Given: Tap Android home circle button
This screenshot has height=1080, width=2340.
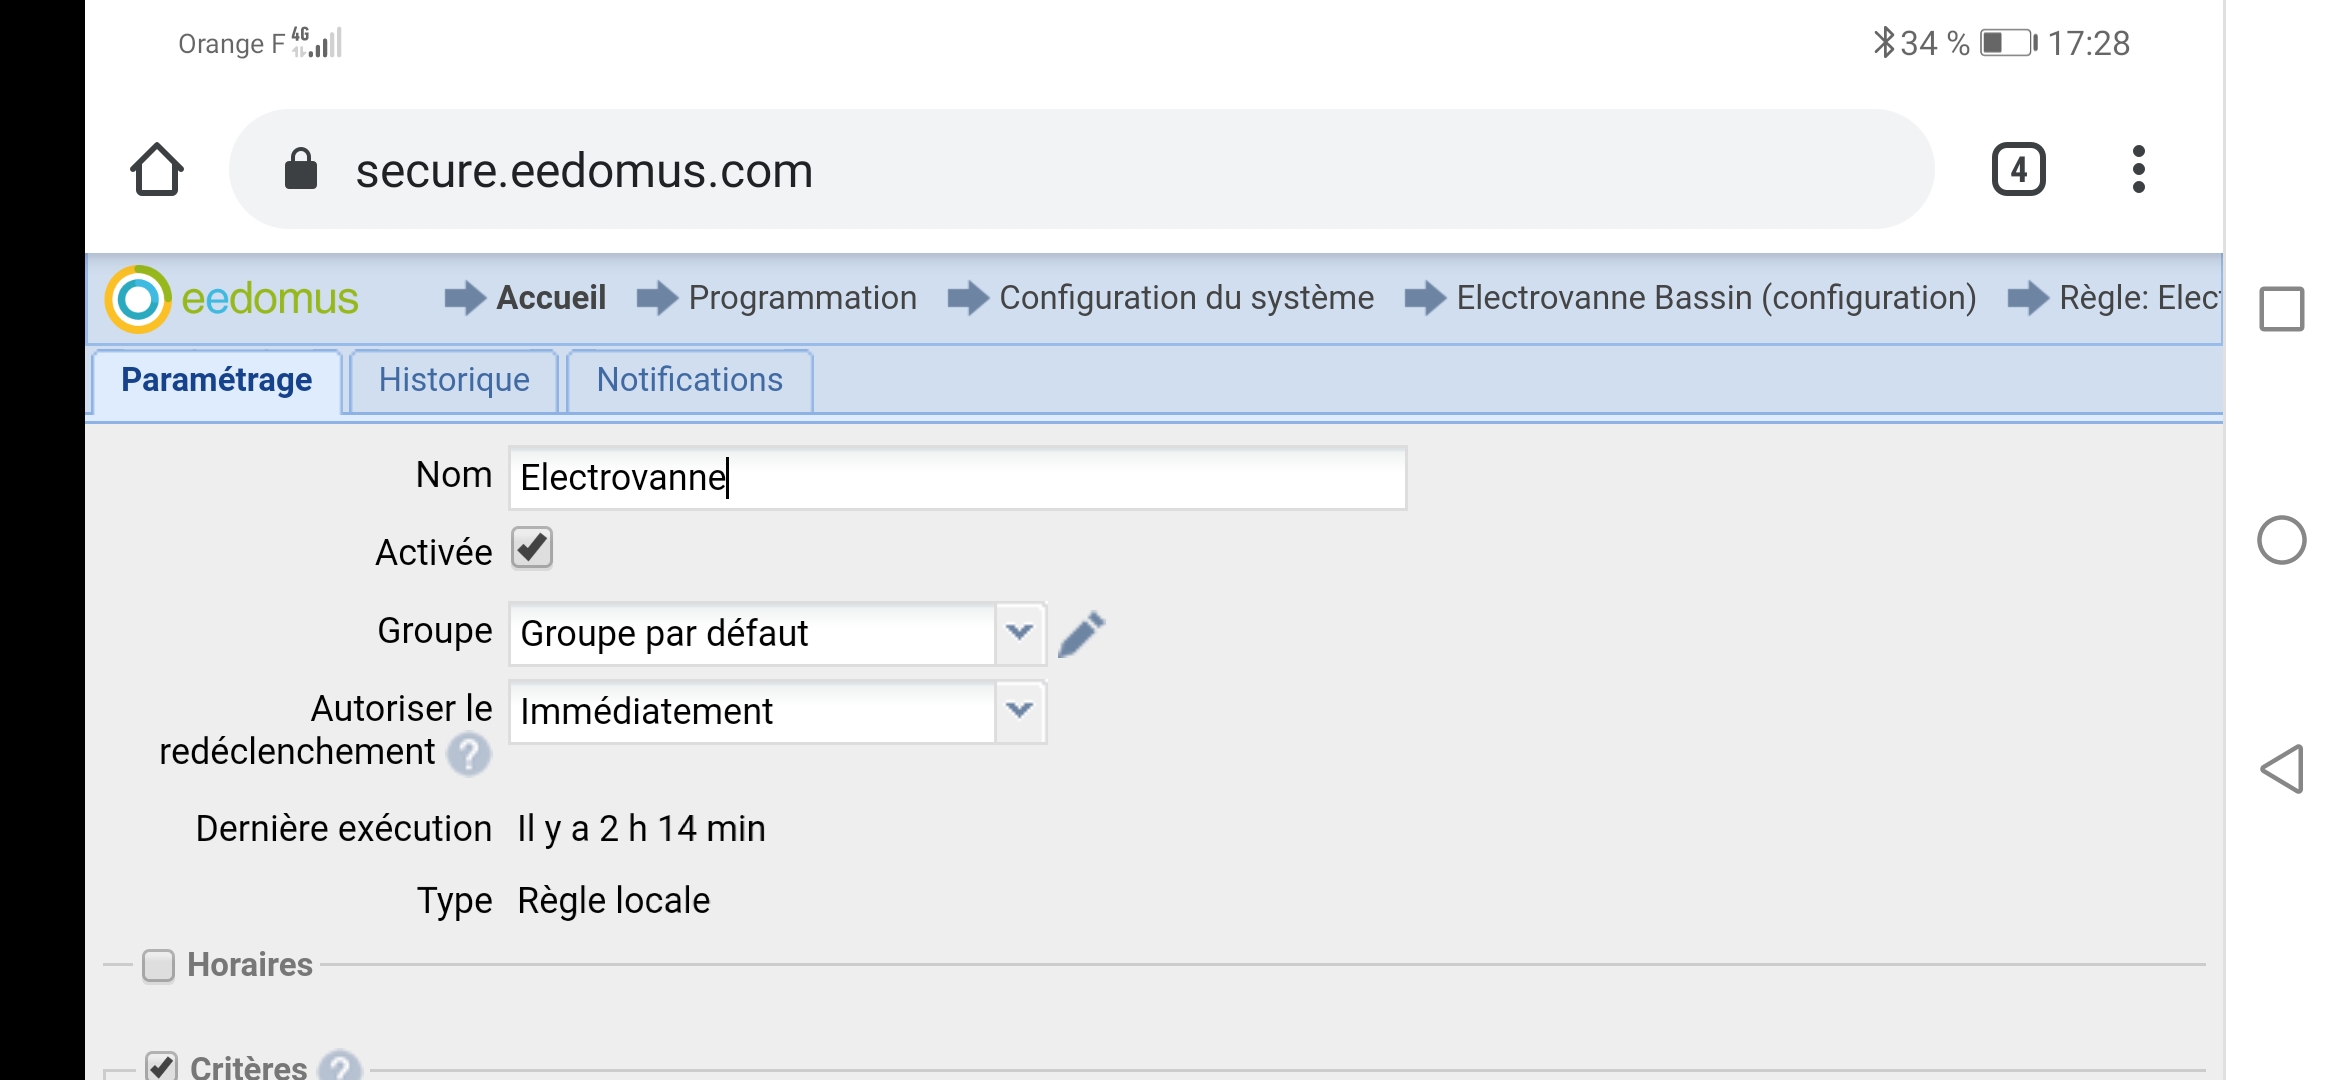Looking at the screenshot, I should point(2282,540).
